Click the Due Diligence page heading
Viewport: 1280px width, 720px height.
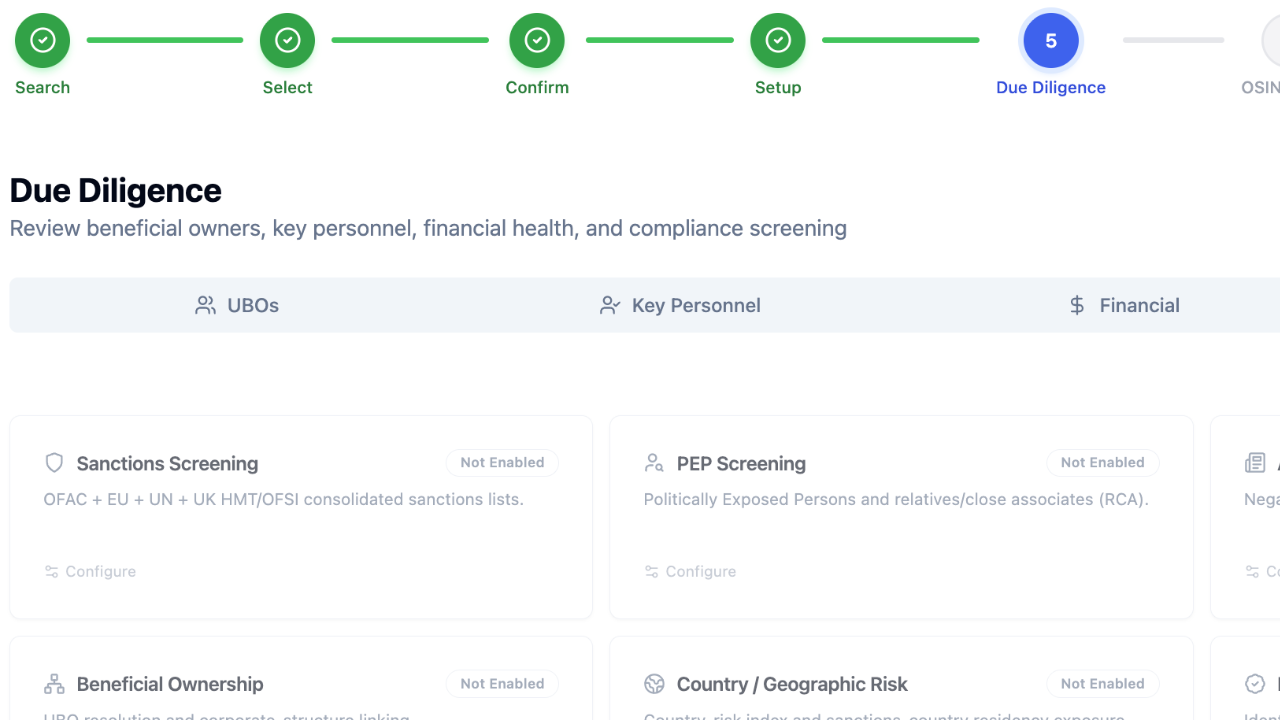coord(116,190)
